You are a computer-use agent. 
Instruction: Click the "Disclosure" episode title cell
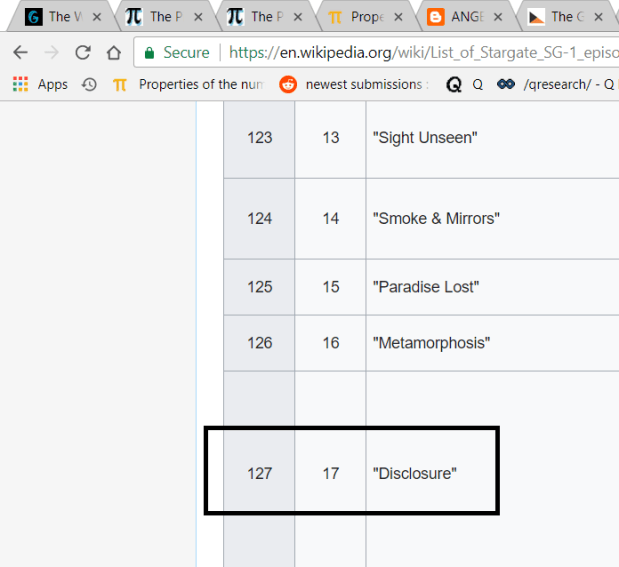[x=414, y=473]
